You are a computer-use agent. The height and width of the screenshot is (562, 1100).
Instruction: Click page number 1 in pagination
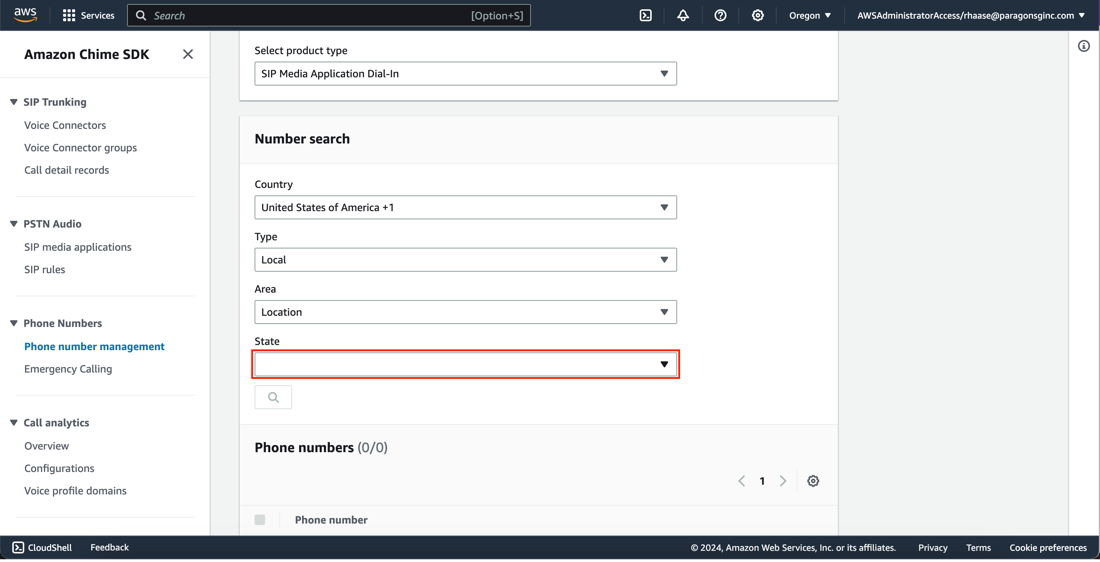[x=762, y=481]
